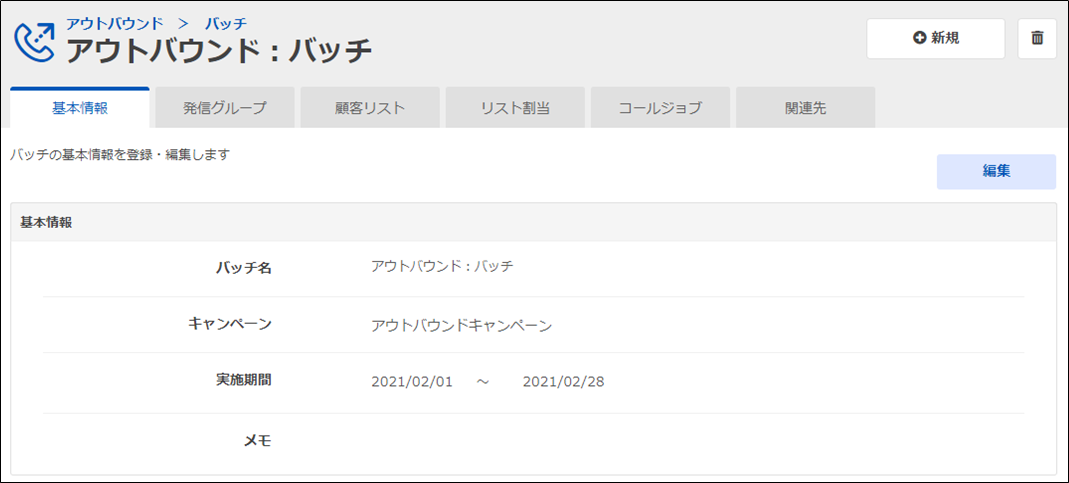Switch to the 発信グループ tab
Screen dimensions: 1069x483
tap(225, 108)
